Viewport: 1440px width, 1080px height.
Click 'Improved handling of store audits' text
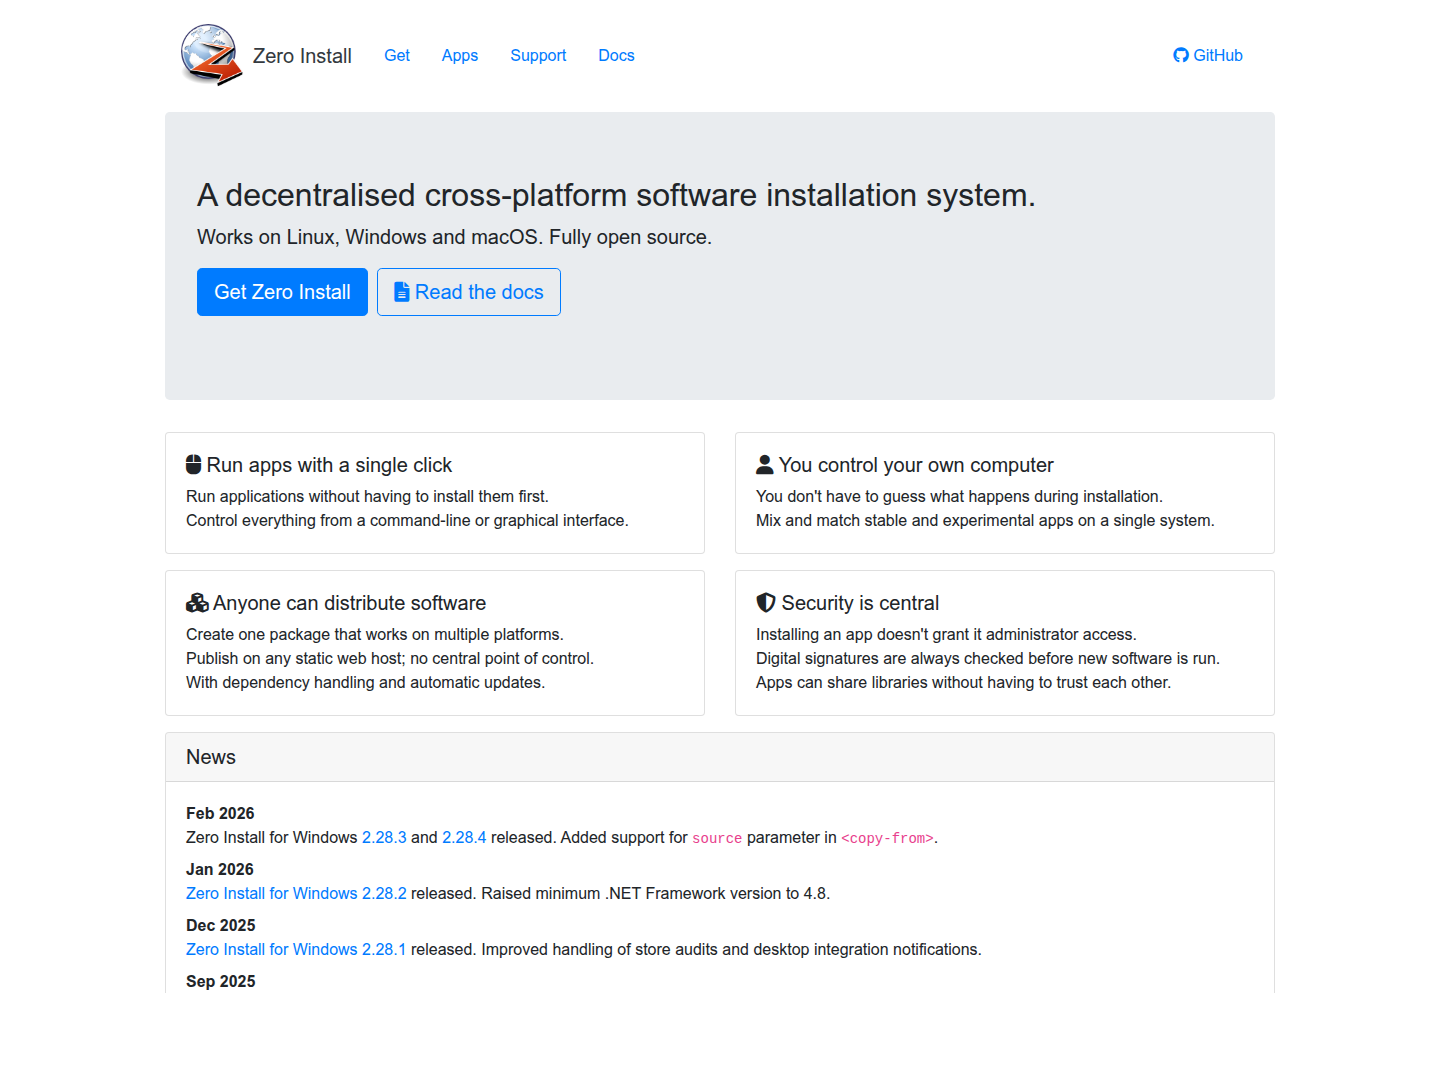(x=731, y=949)
